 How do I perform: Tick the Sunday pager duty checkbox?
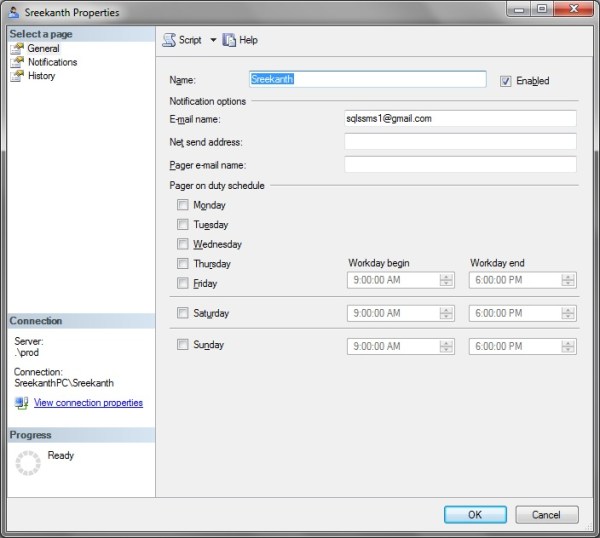pos(183,345)
